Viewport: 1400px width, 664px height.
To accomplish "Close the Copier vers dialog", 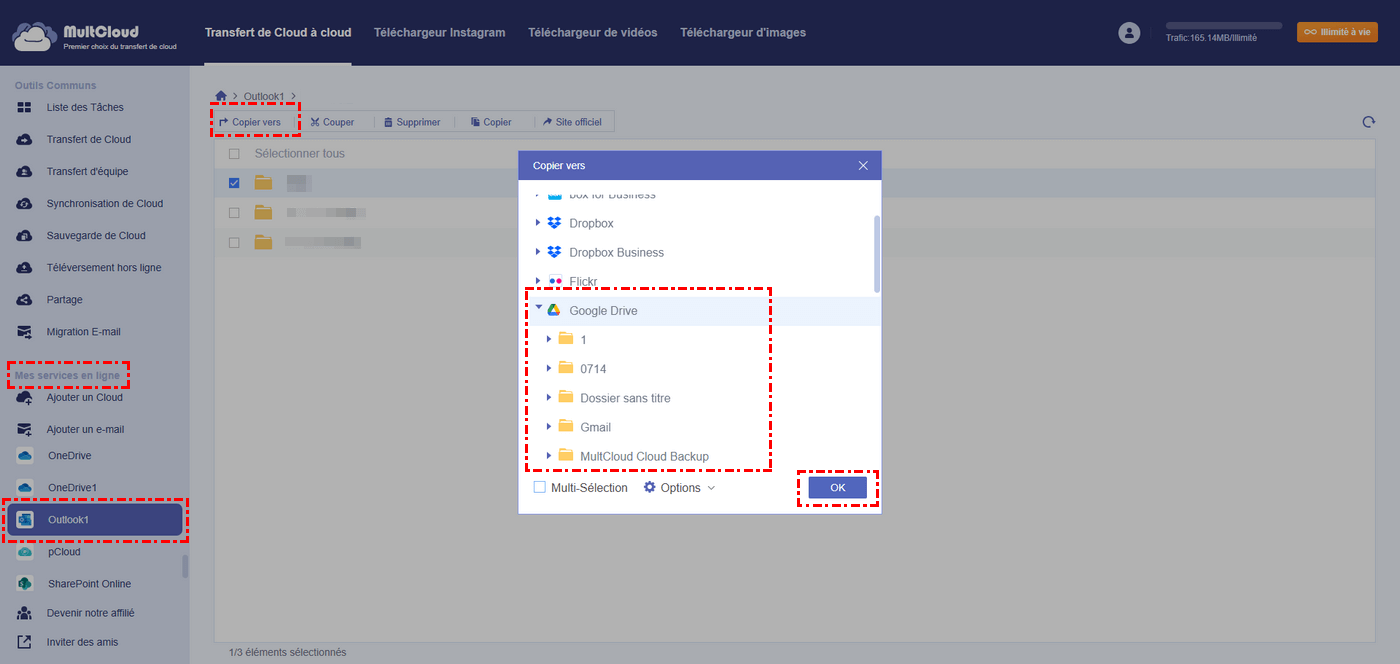I will [863, 165].
